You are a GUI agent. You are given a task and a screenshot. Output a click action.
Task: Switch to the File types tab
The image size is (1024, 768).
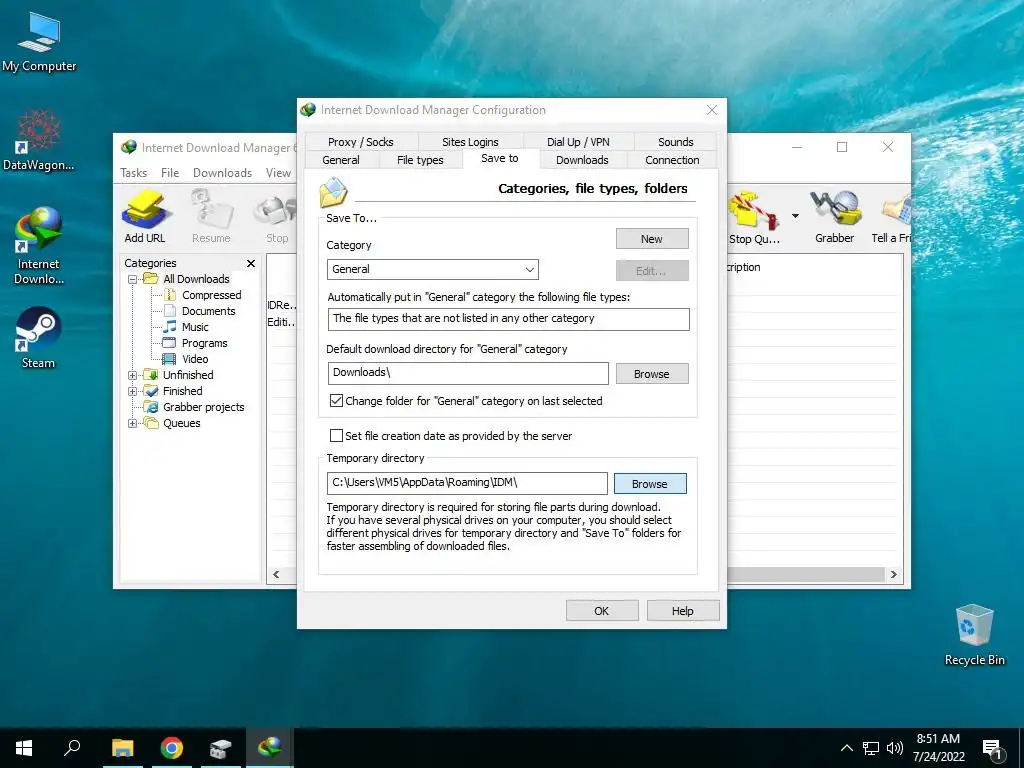(420, 160)
